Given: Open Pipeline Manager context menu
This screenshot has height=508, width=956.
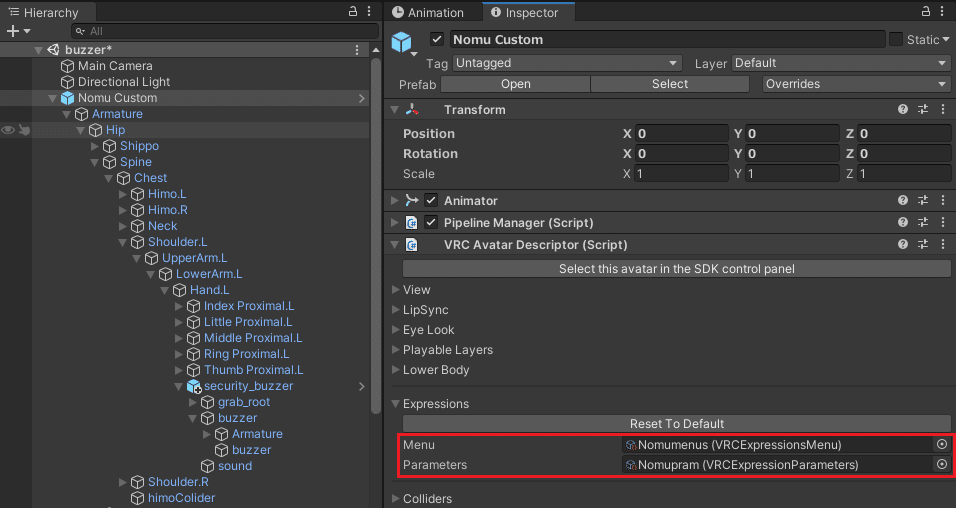Looking at the screenshot, I should [943, 222].
